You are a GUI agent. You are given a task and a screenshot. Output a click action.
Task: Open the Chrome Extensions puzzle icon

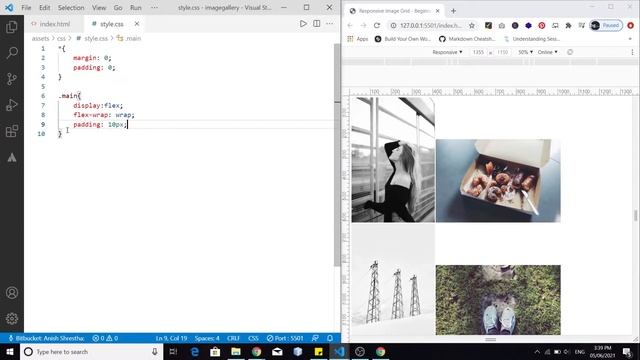[x=568, y=25]
